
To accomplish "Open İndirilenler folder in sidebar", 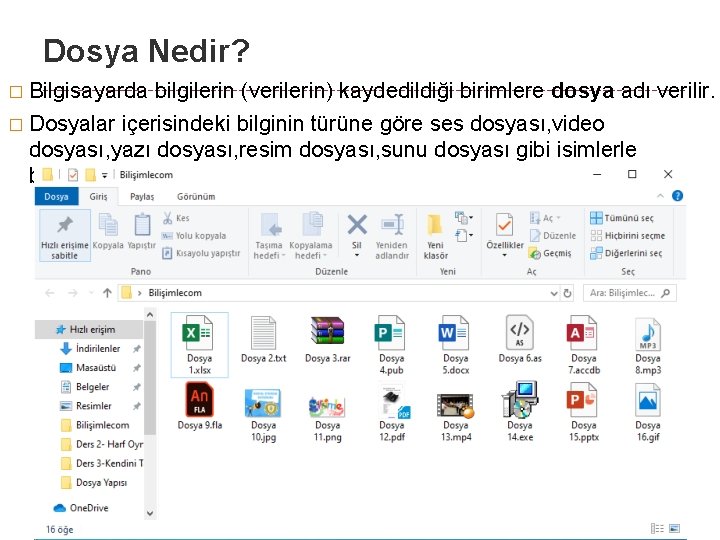I will pyautogui.click(x=98, y=349).
